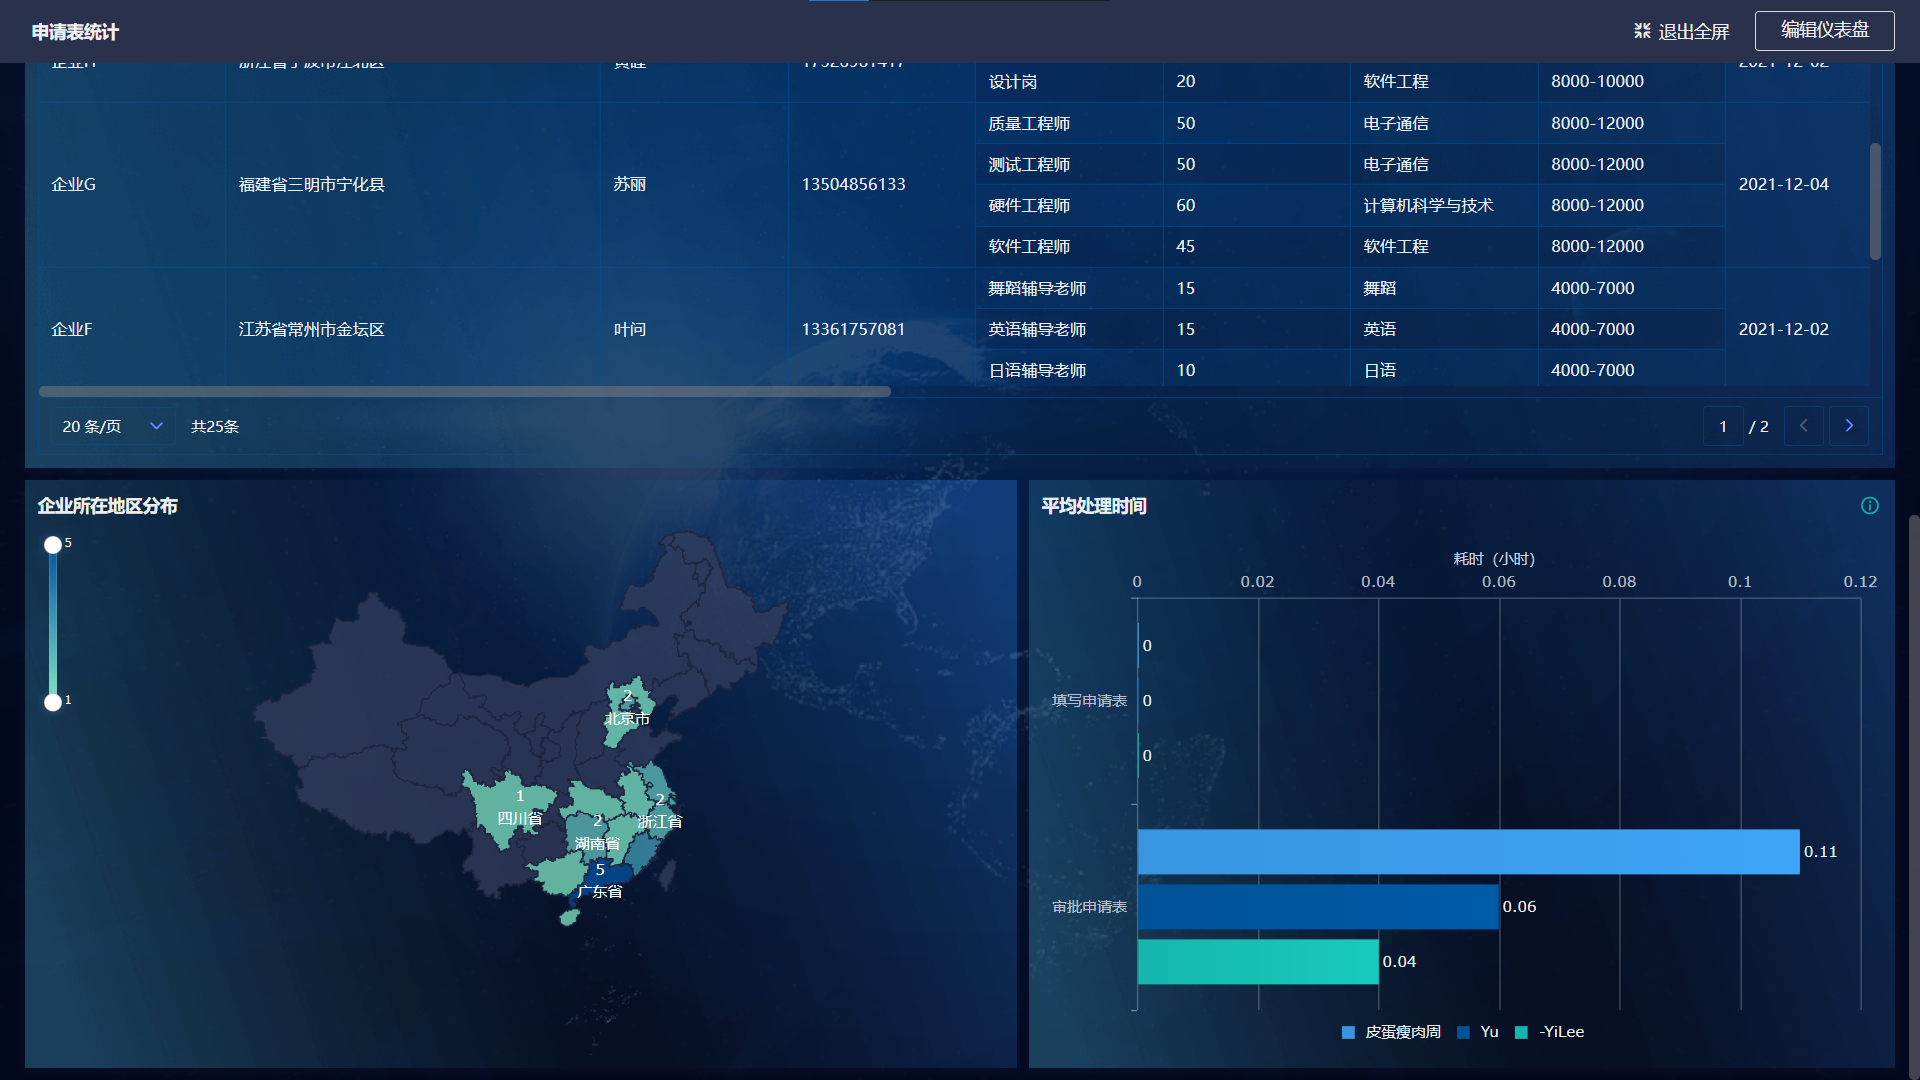Click previous page arrow in pagination

(x=1803, y=426)
